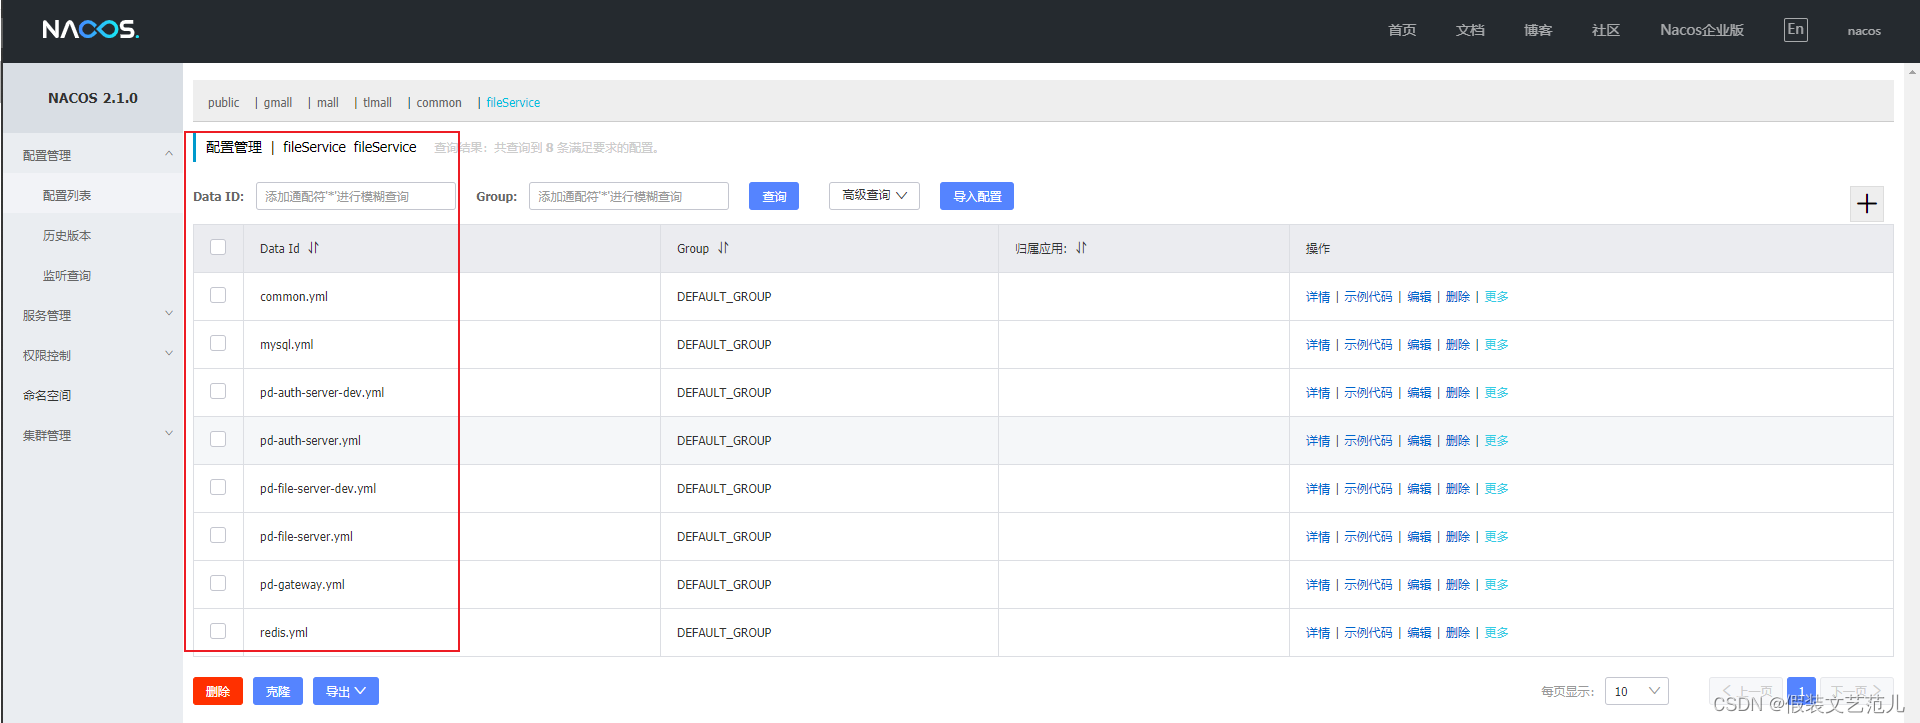This screenshot has width=1920, height=723.
Task: Switch language with En button
Action: [1795, 30]
